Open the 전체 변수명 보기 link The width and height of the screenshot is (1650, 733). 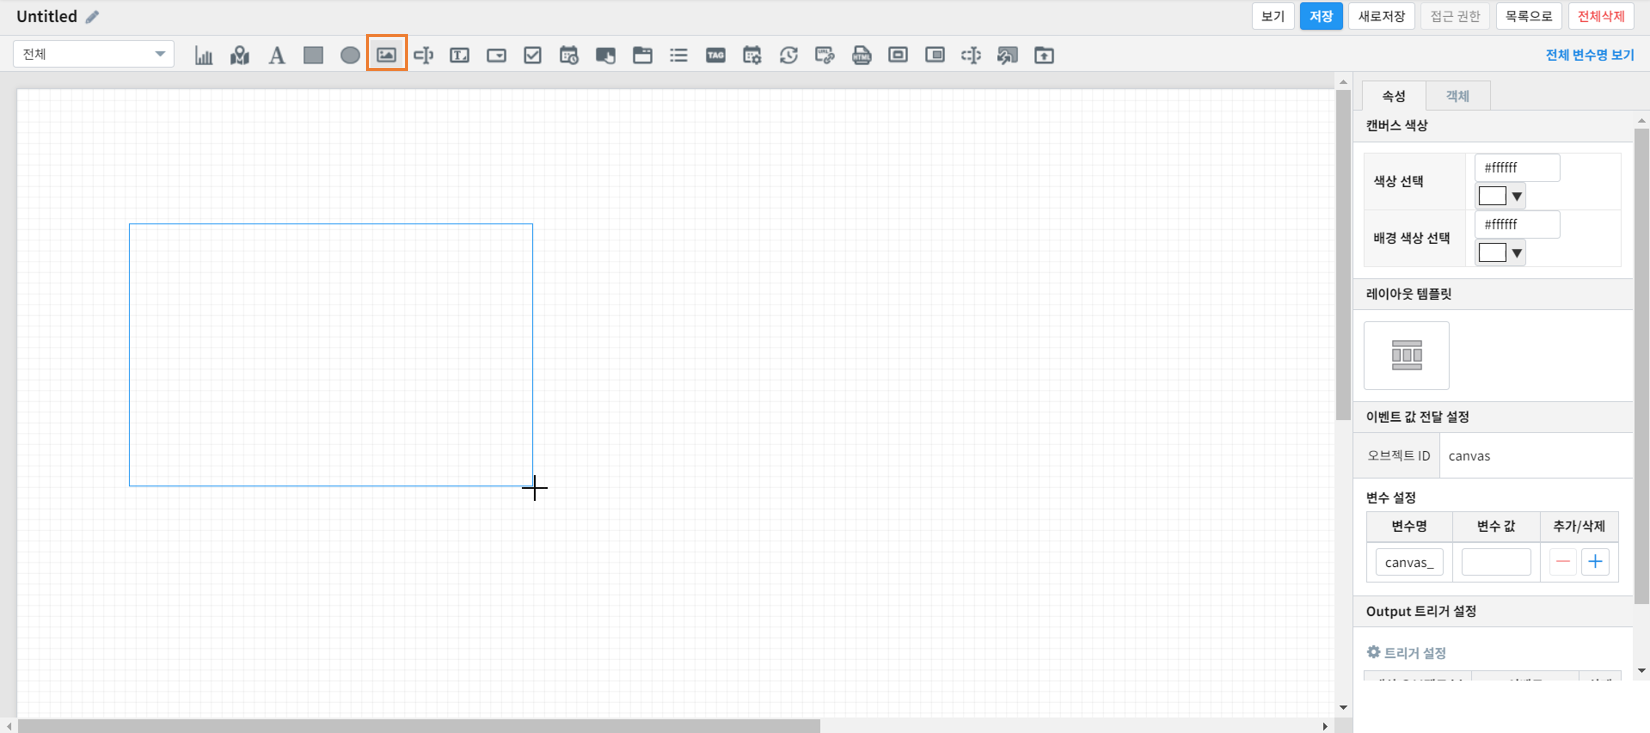[1590, 55]
